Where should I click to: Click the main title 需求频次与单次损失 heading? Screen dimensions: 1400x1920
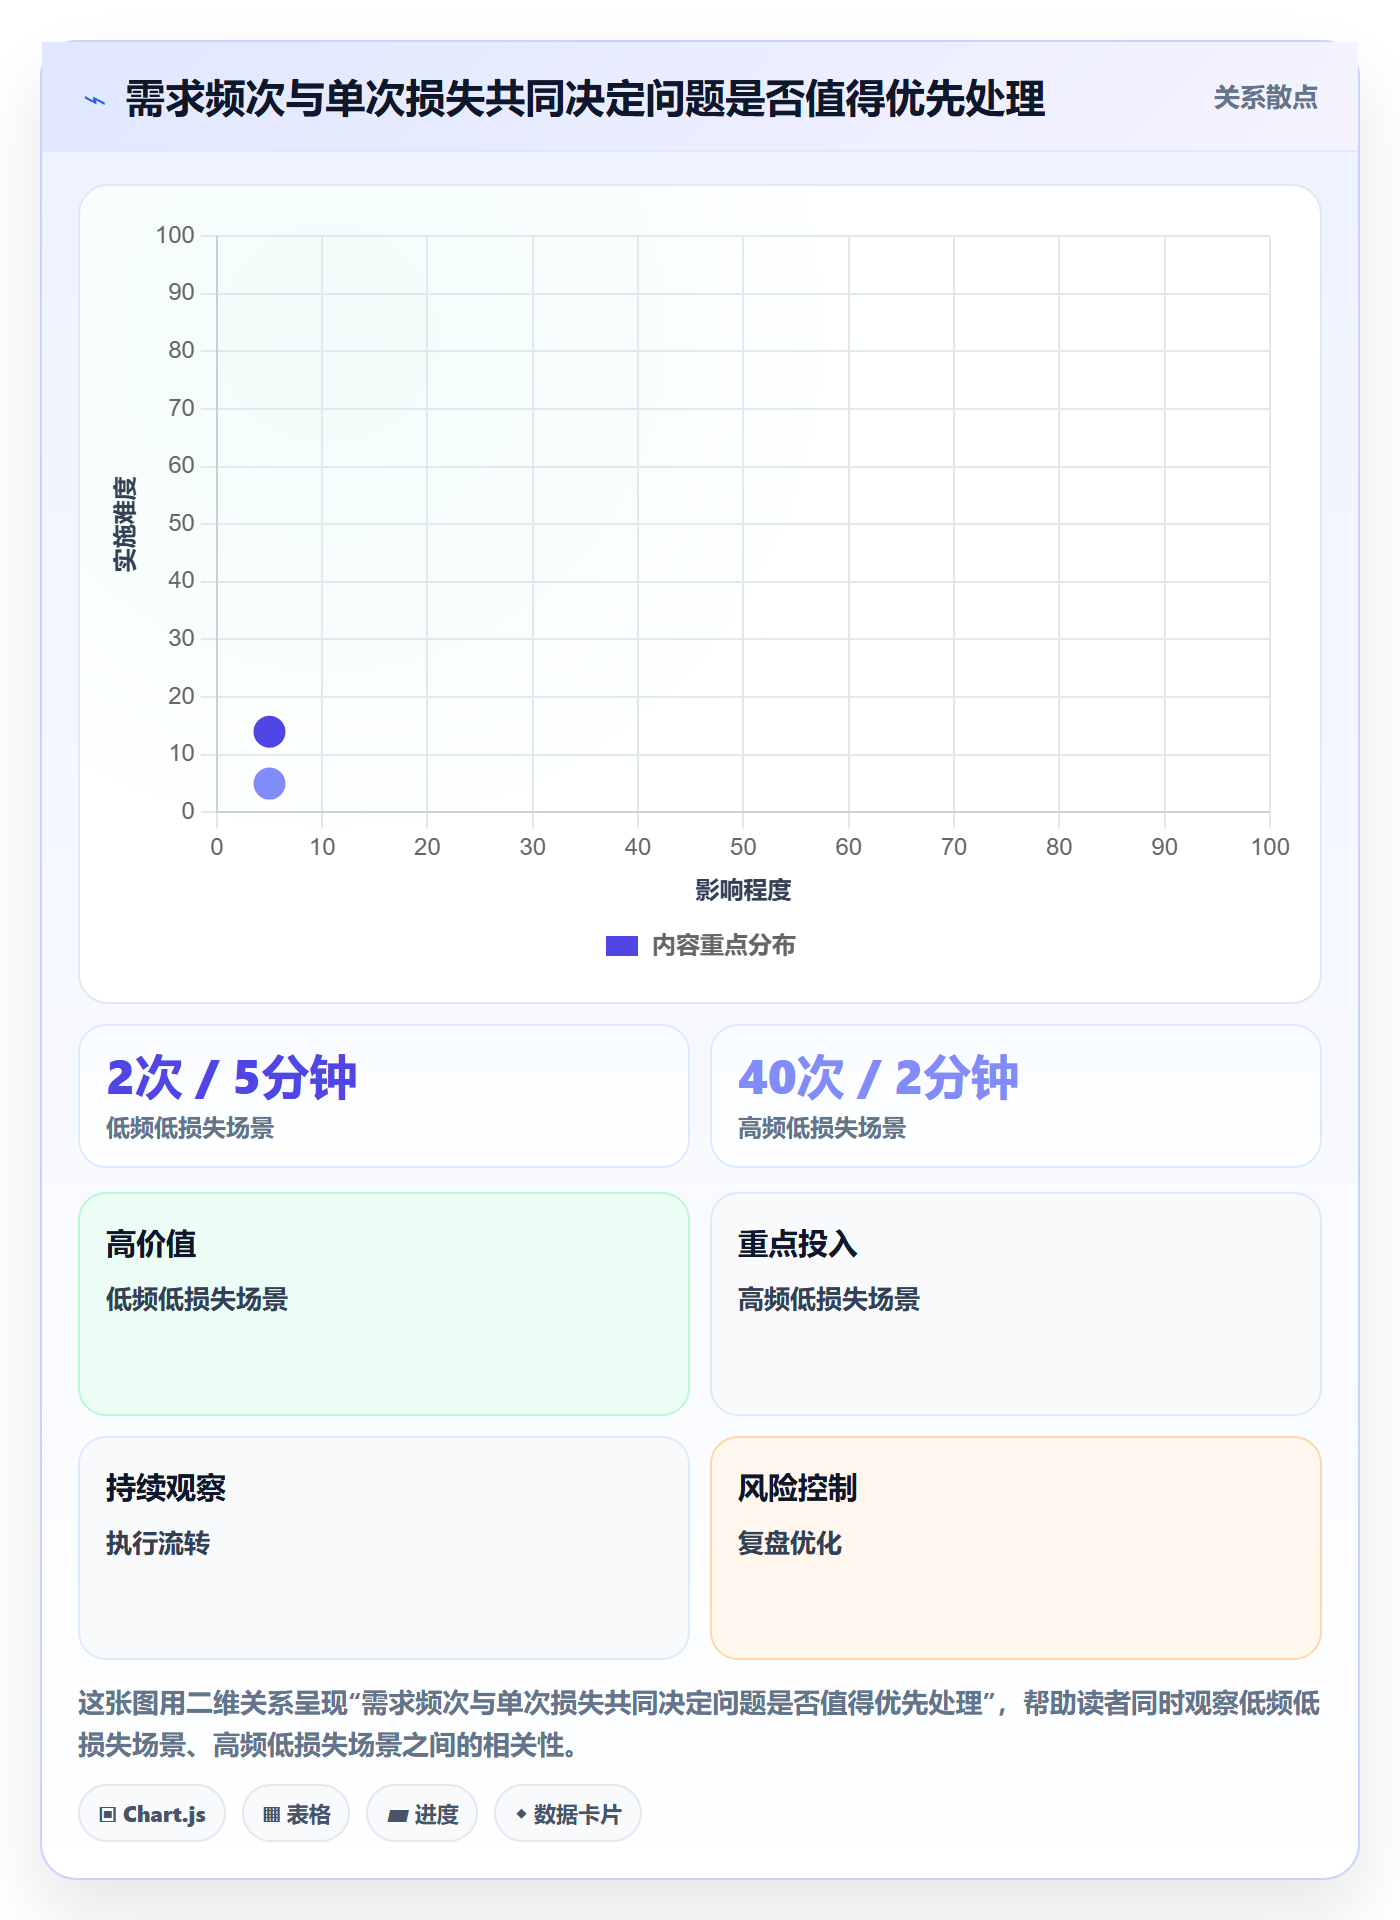(585, 99)
